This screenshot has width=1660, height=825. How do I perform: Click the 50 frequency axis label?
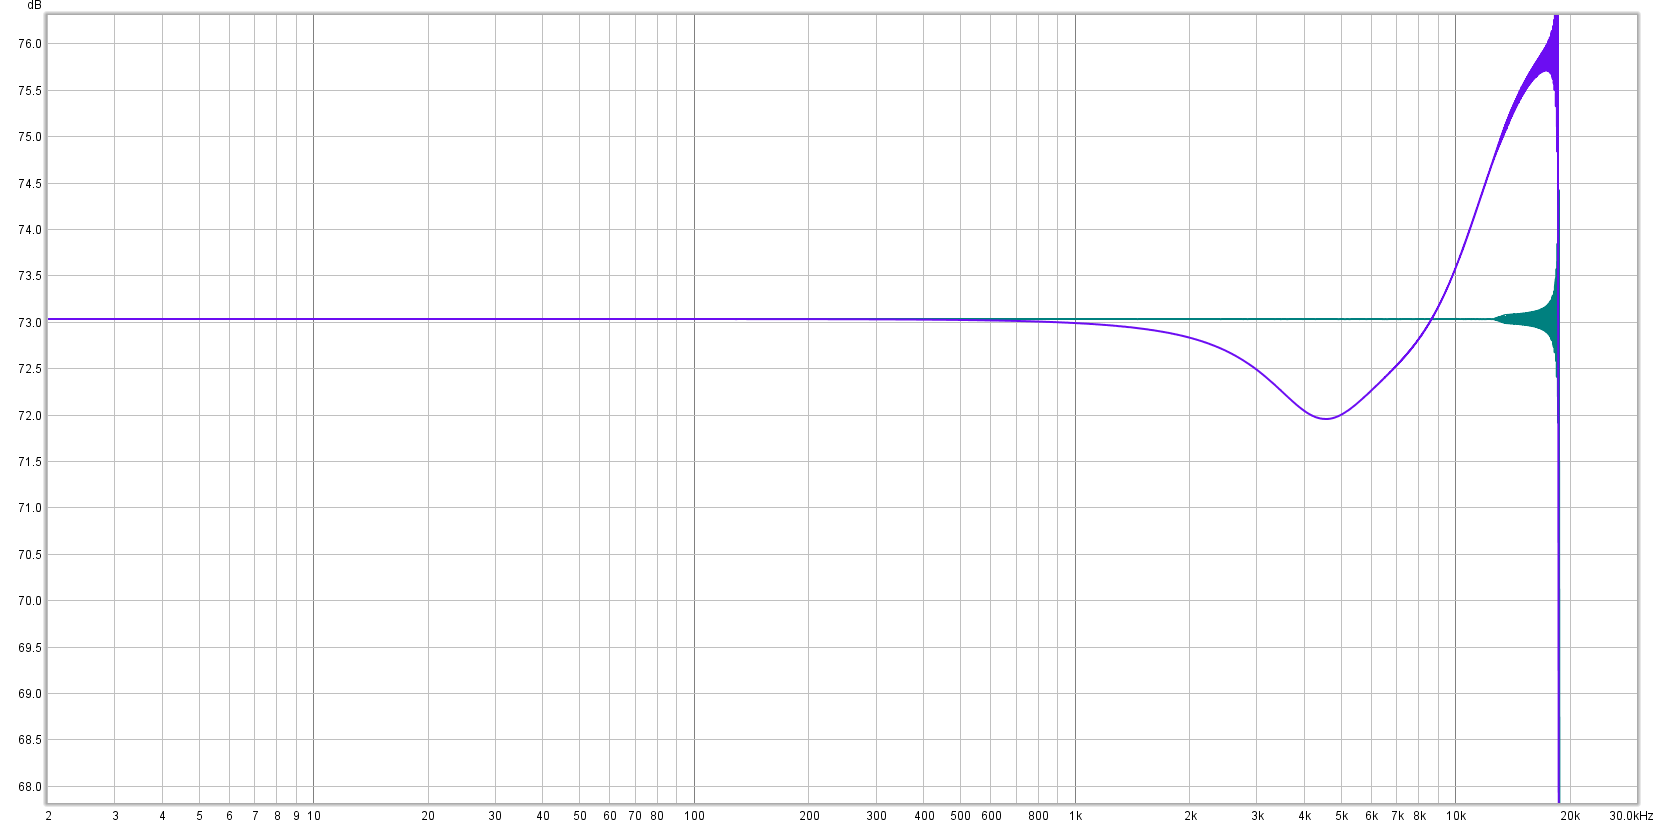[x=580, y=816]
